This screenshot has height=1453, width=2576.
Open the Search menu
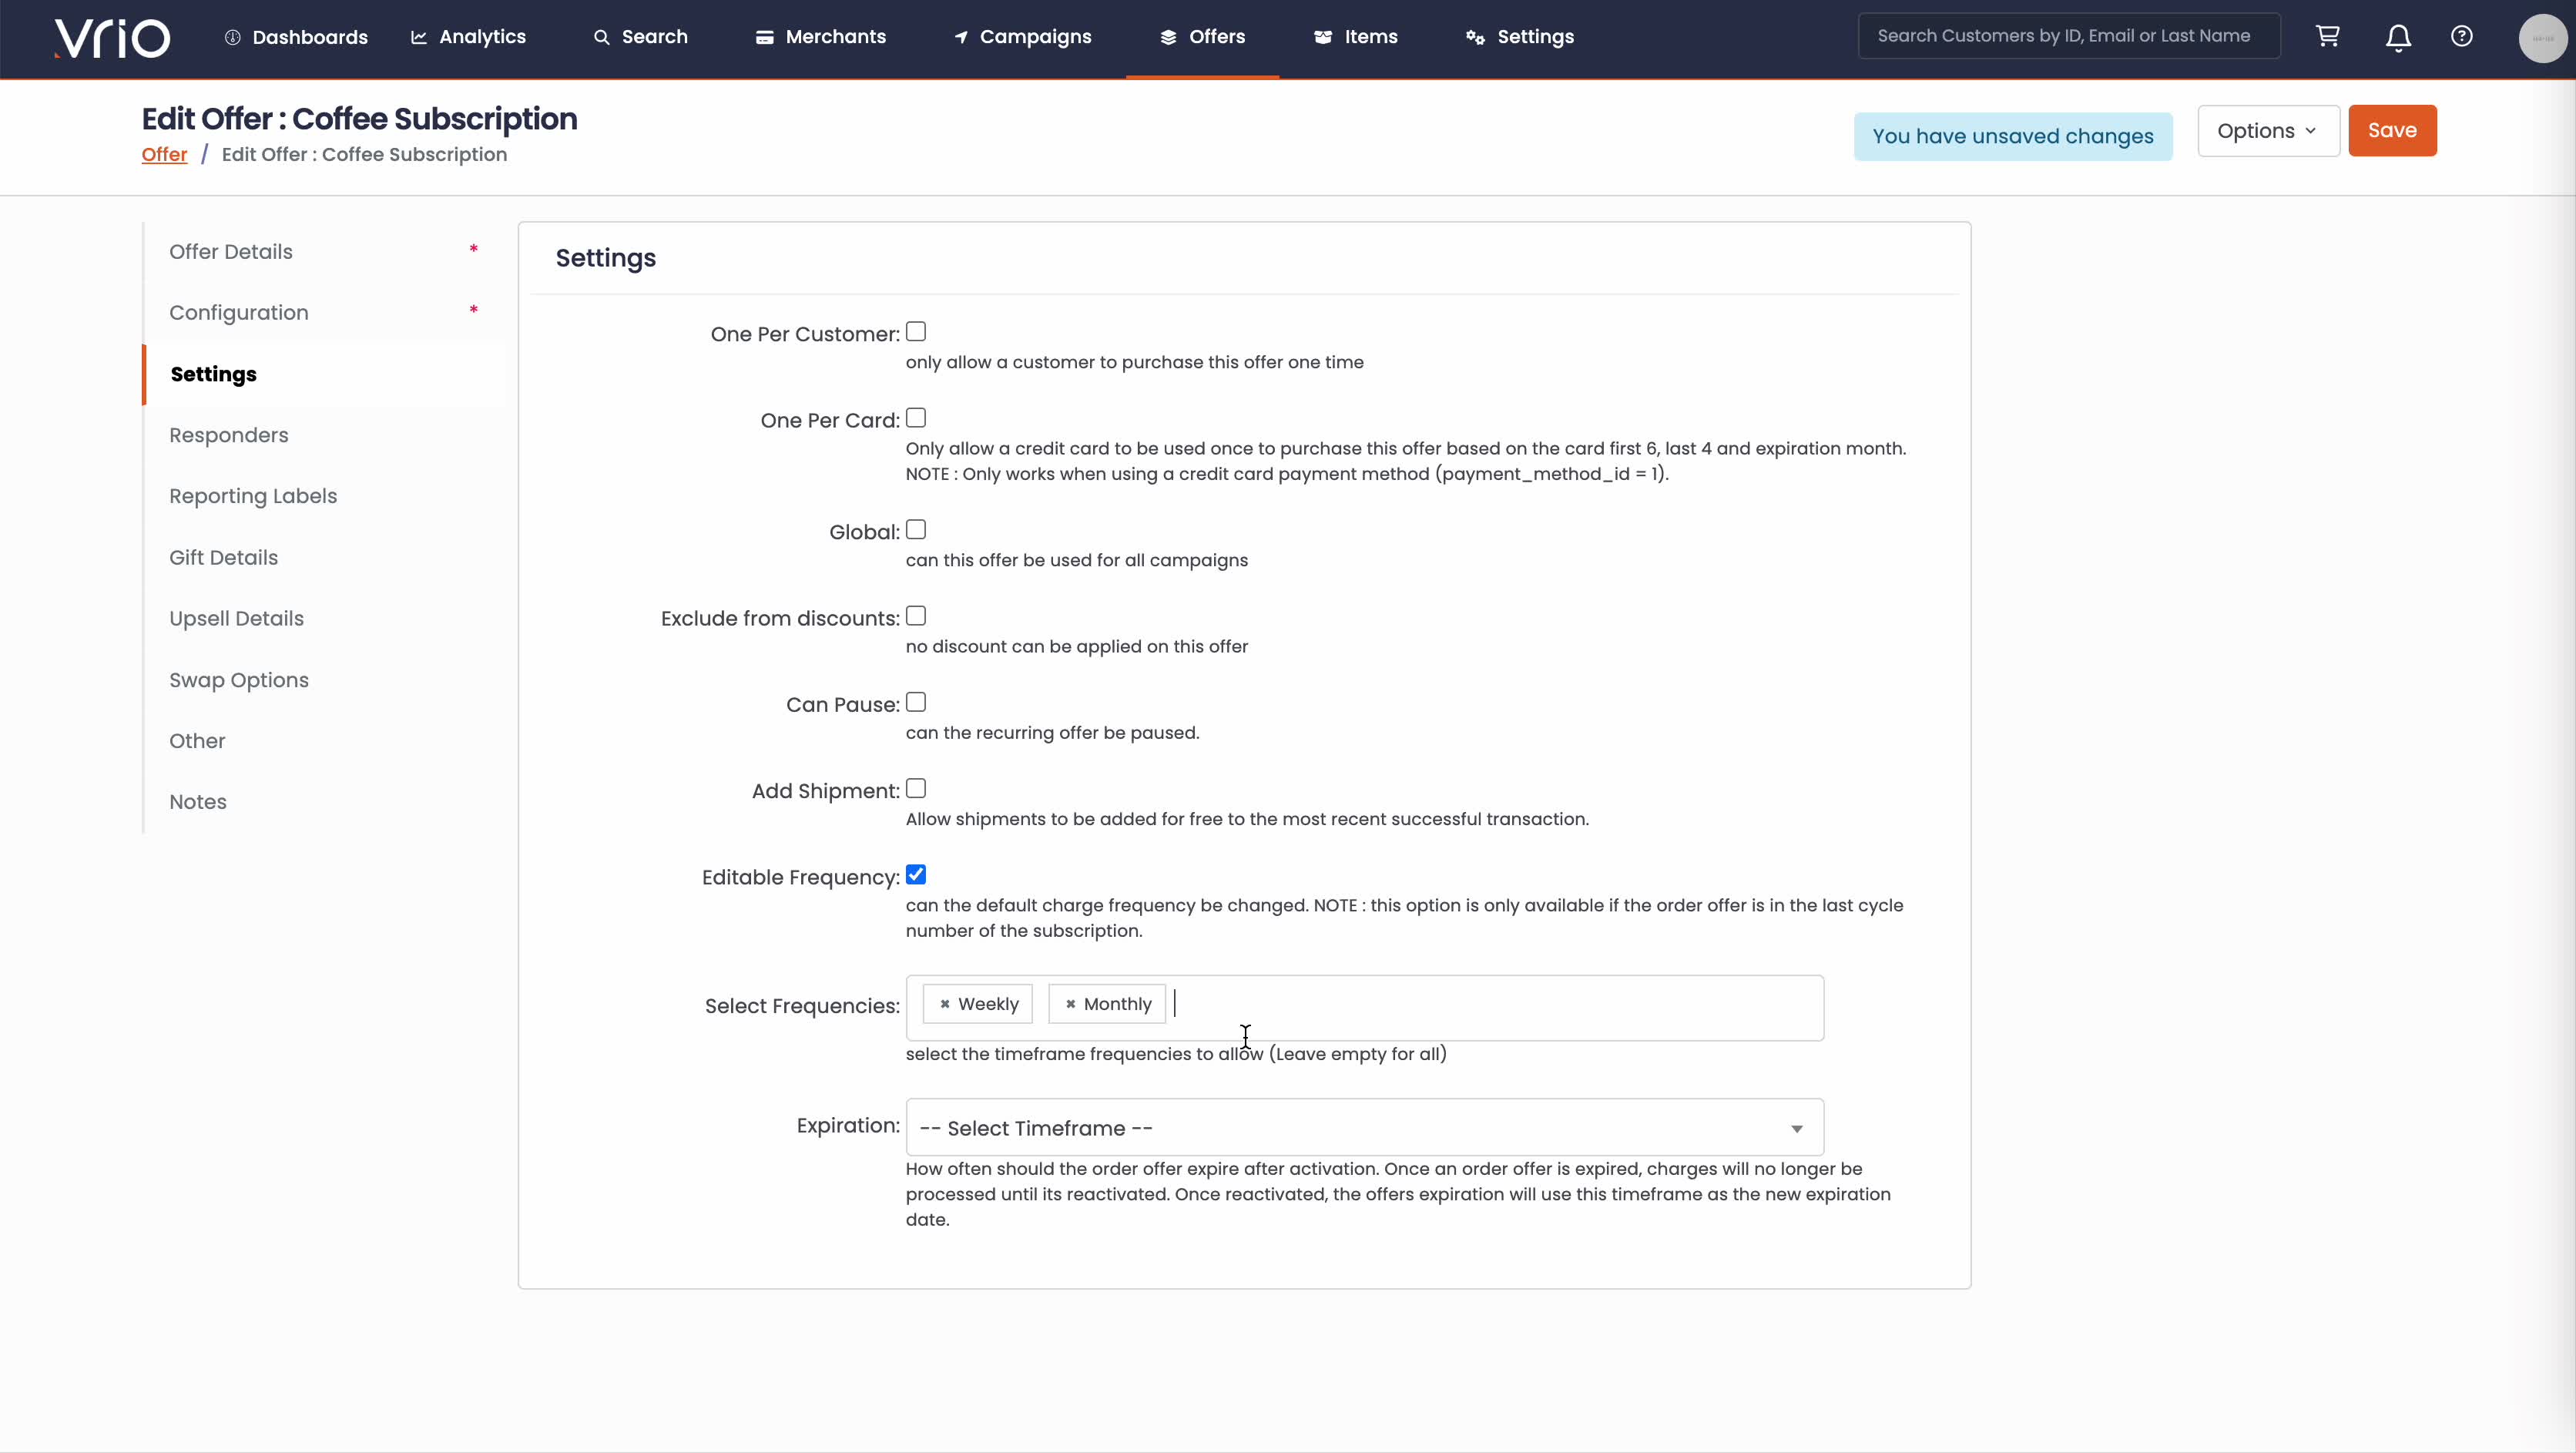point(641,37)
